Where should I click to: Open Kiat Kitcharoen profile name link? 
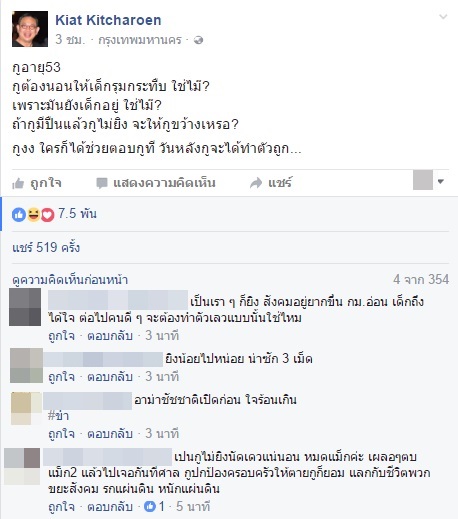point(108,20)
